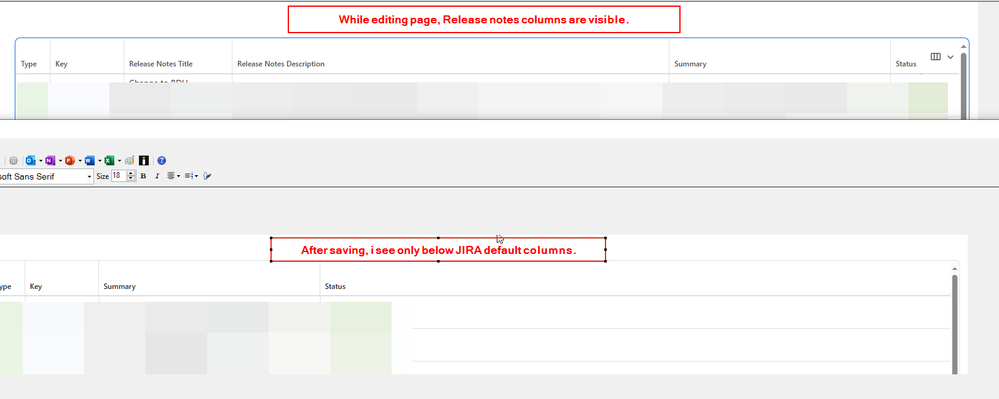Click the text effects icon after alignment
This screenshot has height=399, width=999.
pyautogui.click(x=207, y=176)
